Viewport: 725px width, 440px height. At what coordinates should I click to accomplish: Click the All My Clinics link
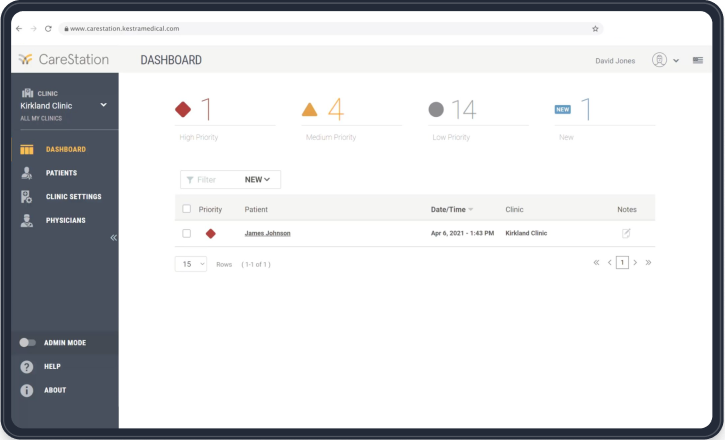(x=41, y=118)
